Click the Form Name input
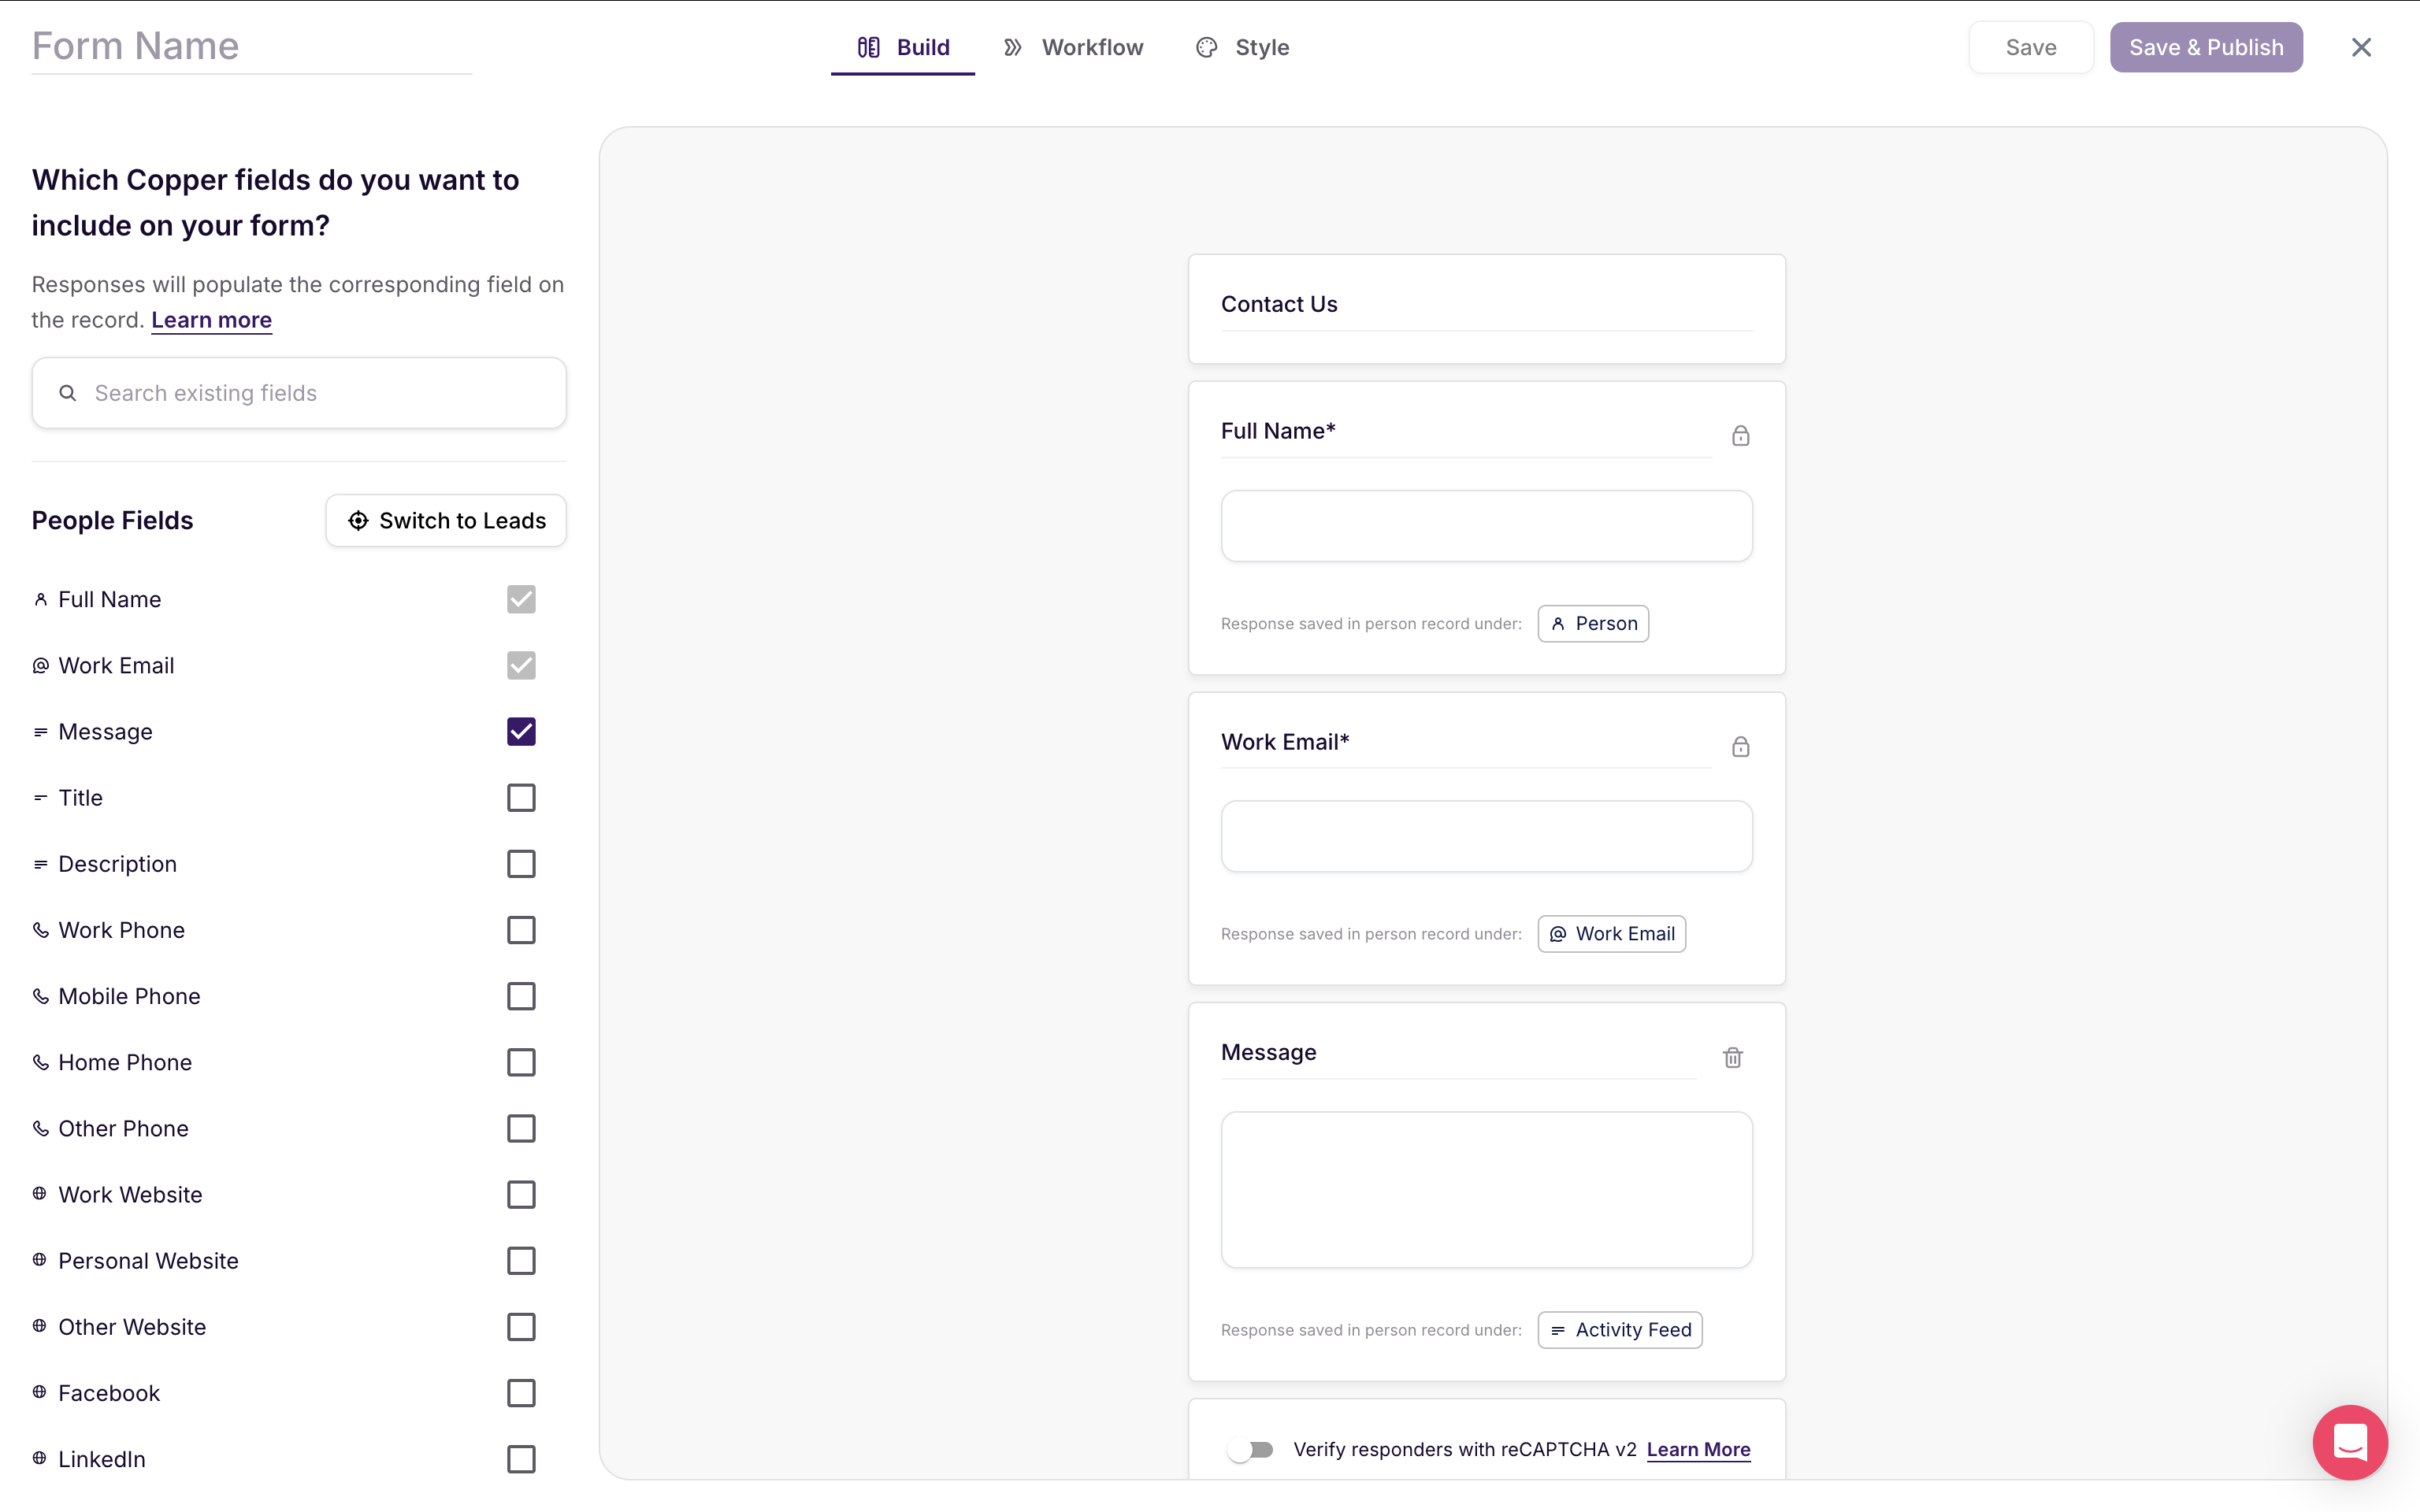The width and height of the screenshot is (2420, 1512). [251, 47]
